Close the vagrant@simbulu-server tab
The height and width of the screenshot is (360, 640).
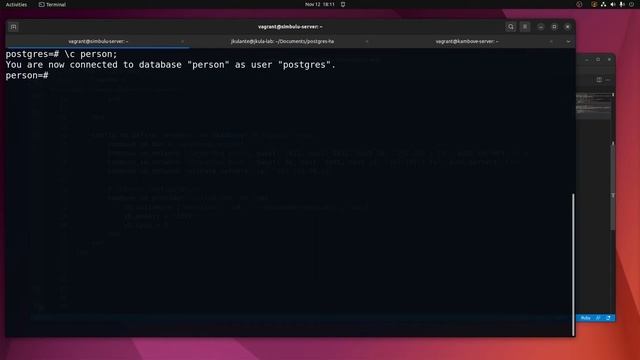pyautogui.click(x=182, y=42)
